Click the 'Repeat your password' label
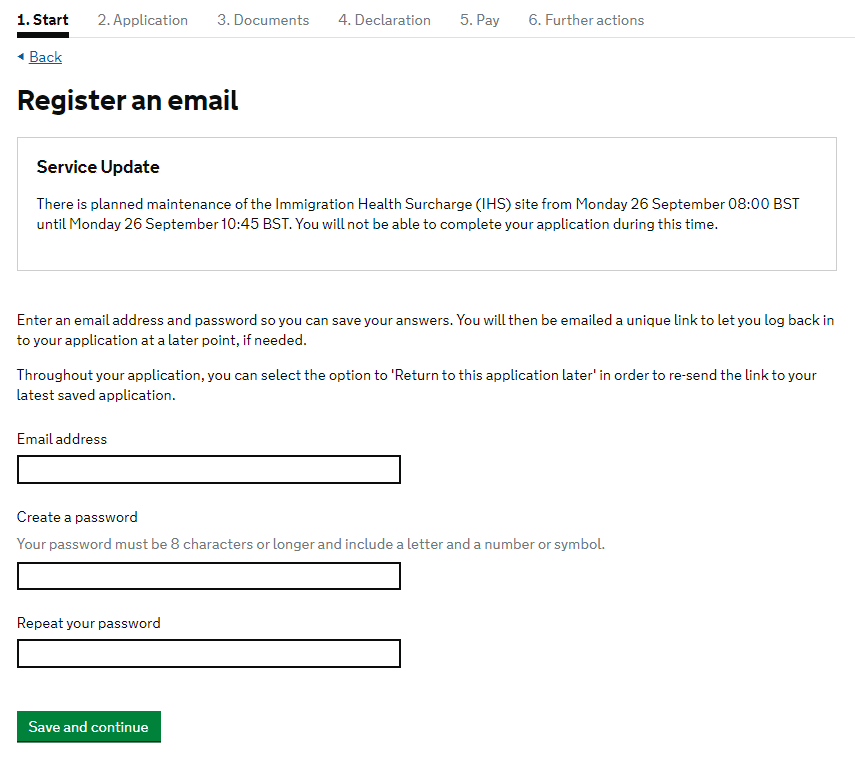 tap(88, 623)
